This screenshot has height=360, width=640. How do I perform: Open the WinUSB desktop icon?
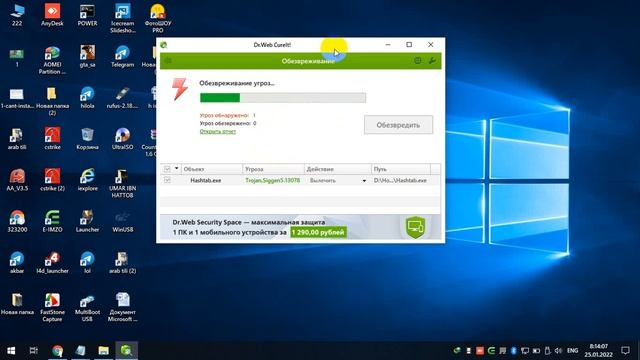122,222
